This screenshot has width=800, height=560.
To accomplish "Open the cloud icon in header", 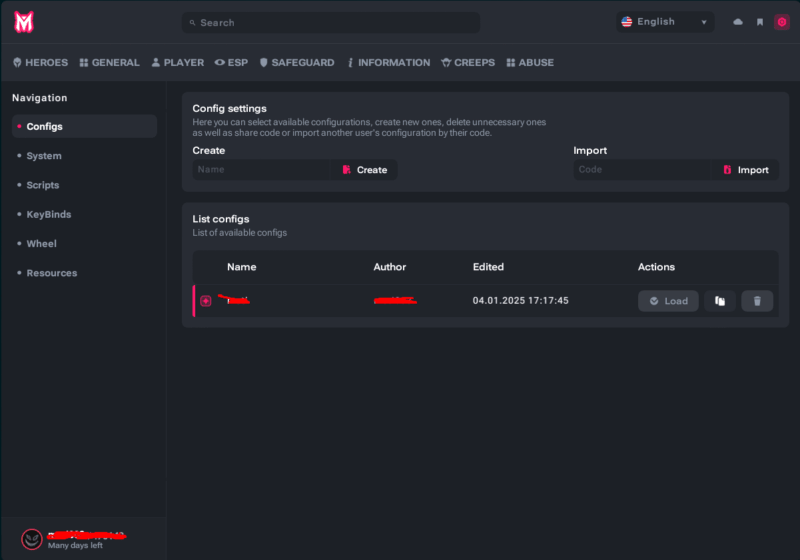I will (738, 22).
